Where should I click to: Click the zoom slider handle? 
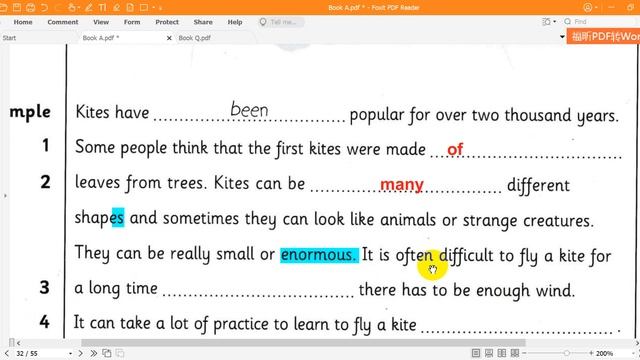pyautogui.click(x=567, y=353)
